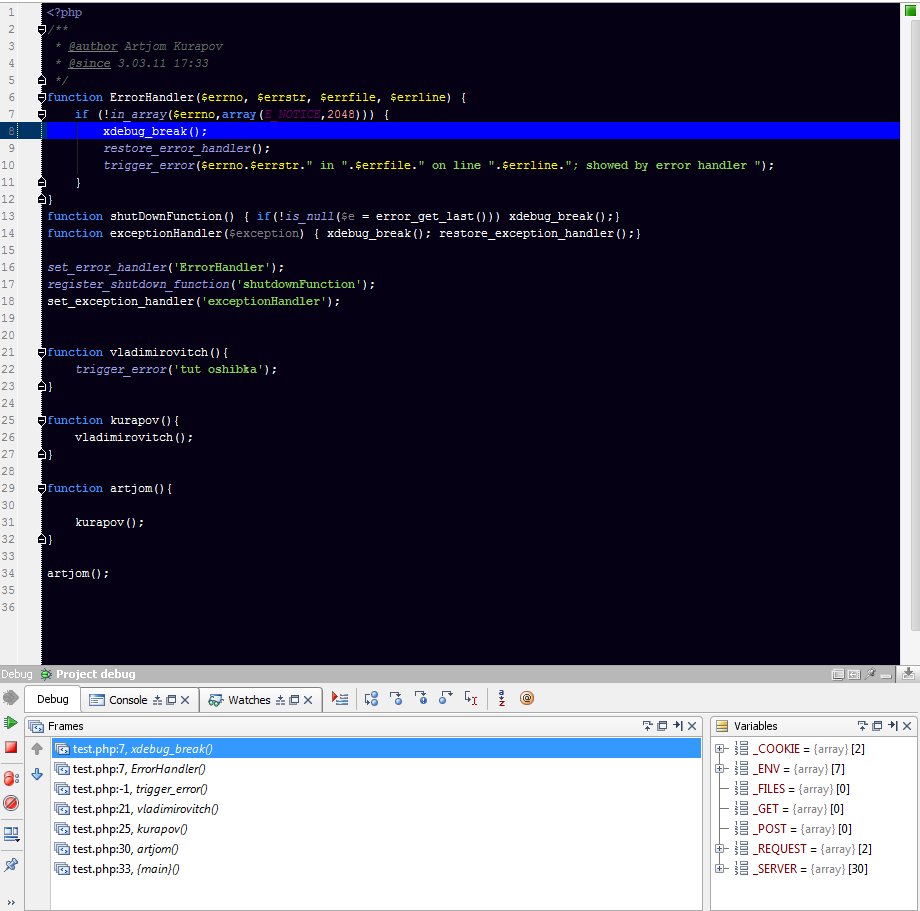Close the Frames panel

point(693,726)
